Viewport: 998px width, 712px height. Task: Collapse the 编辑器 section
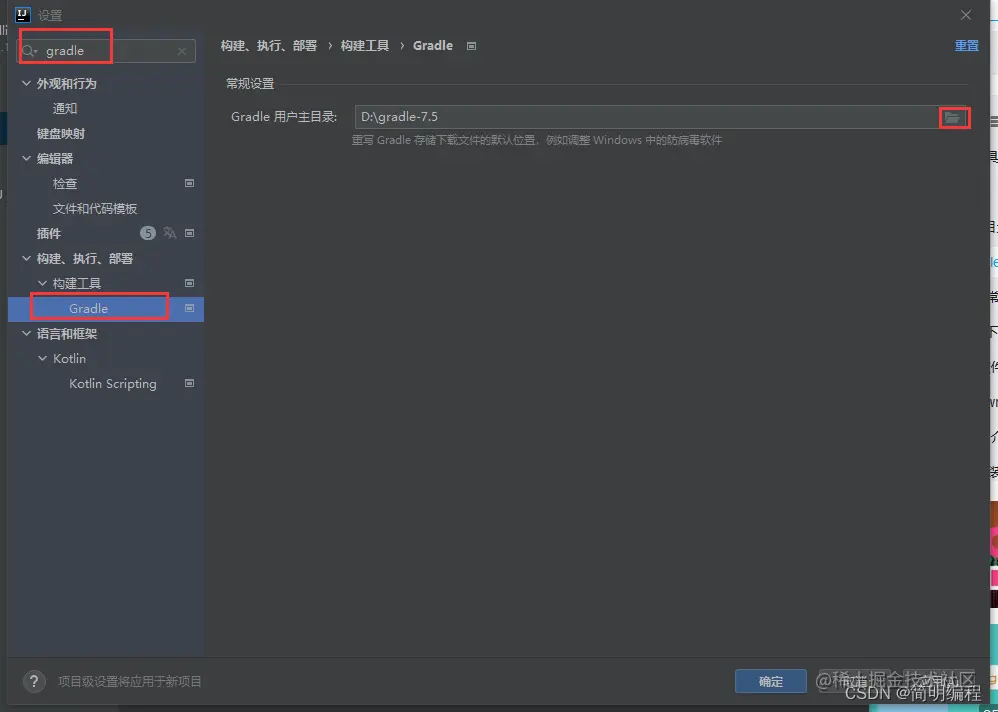coord(26,158)
